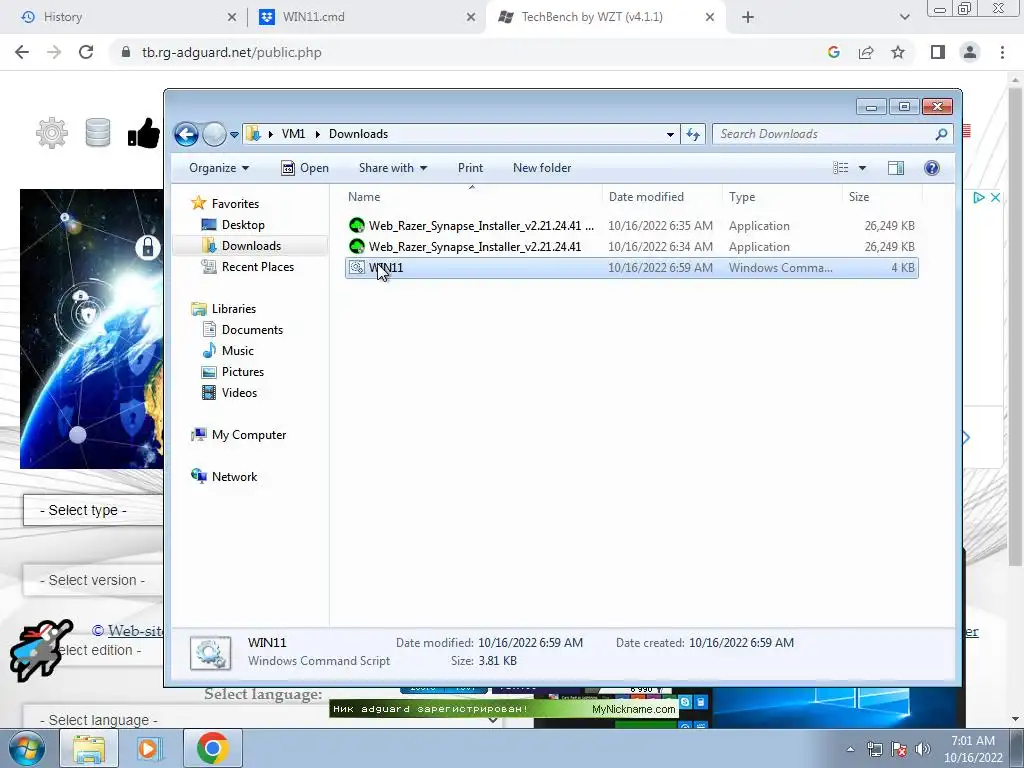
Task: Open Chrome from the taskbar
Action: [x=212, y=748]
